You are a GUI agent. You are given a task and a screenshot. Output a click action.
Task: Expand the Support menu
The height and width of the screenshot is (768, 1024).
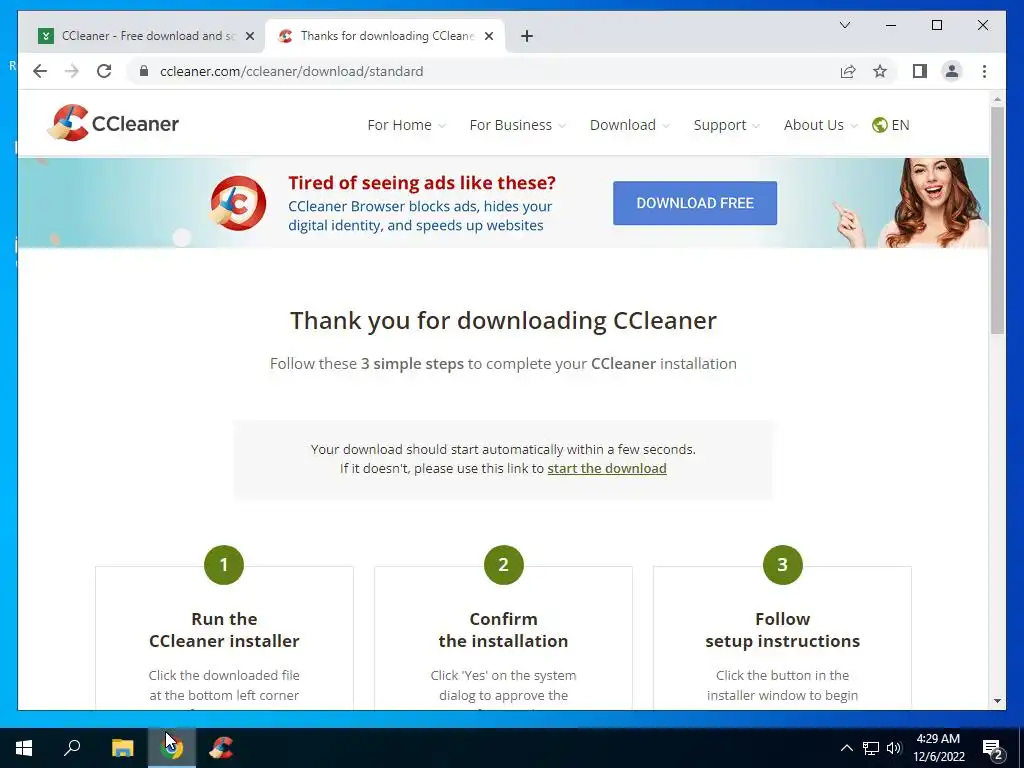pyautogui.click(x=726, y=125)
